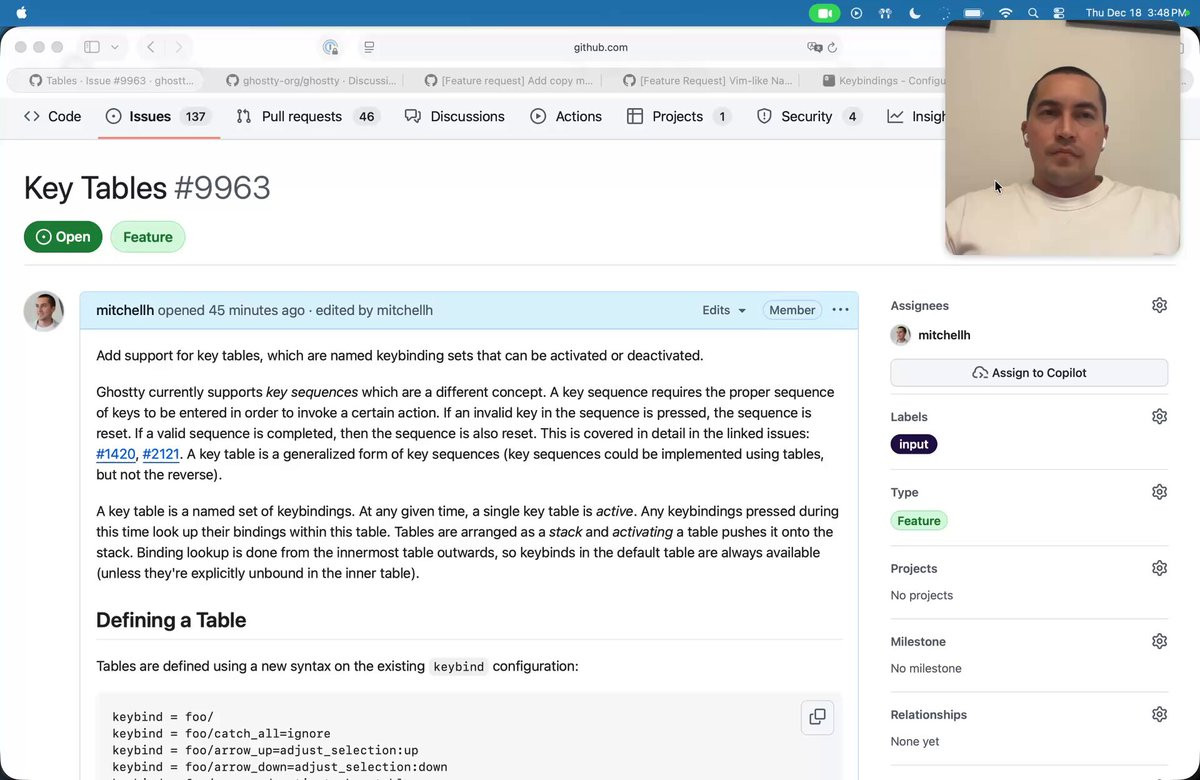Click the Key Tables #9963 title
This screenshot has height=780, width=1200.
click(x=147, y=188)
